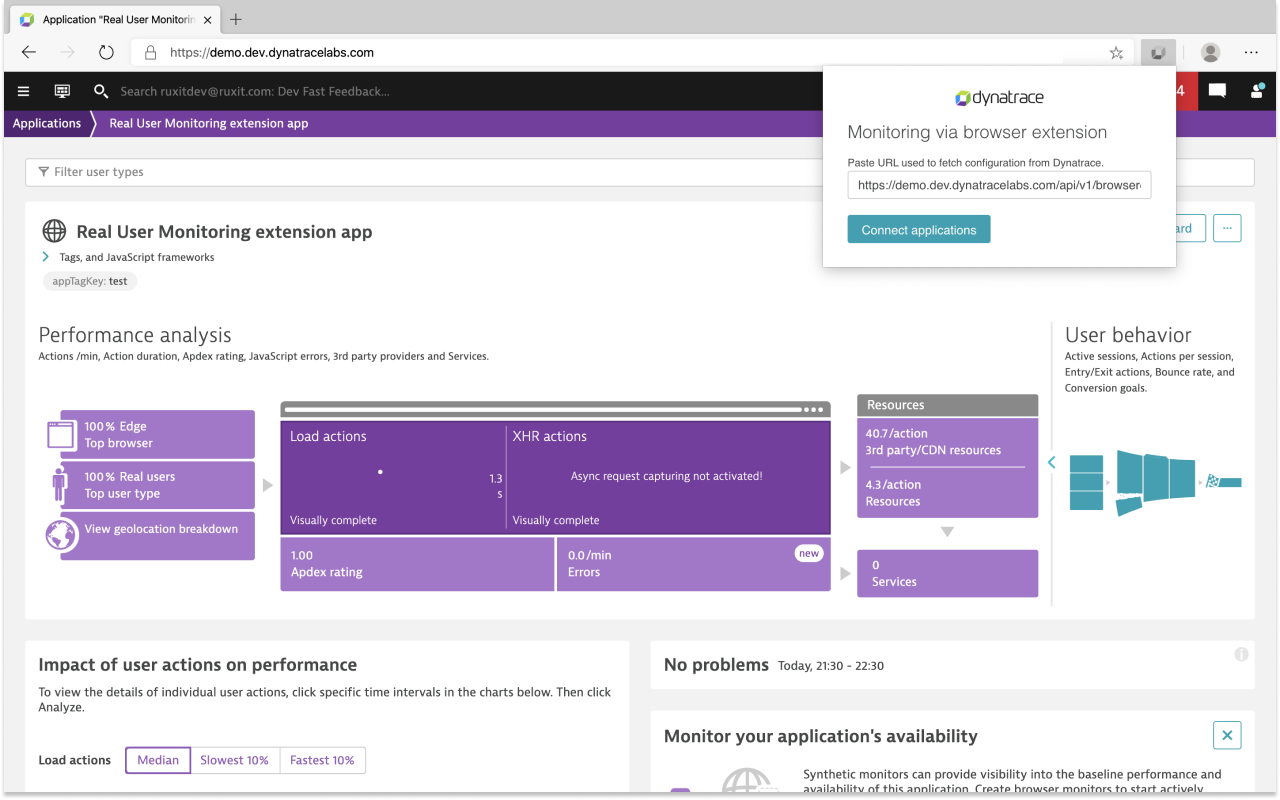Image resolution: width=1280 pixels, height=800 pixels.
Task: Click the No problems info icon
Action: pos(1241,655)
